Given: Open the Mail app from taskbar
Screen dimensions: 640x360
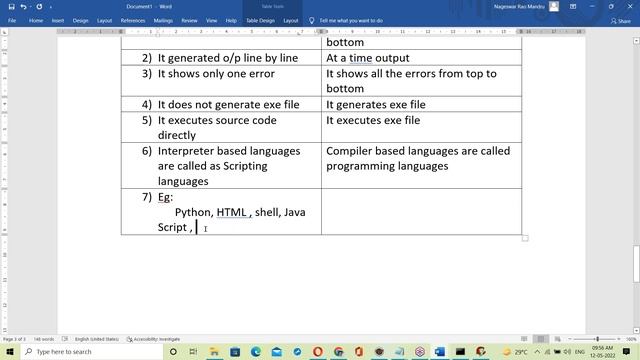Looking at the screenshot, I should (x=277, y=351).
